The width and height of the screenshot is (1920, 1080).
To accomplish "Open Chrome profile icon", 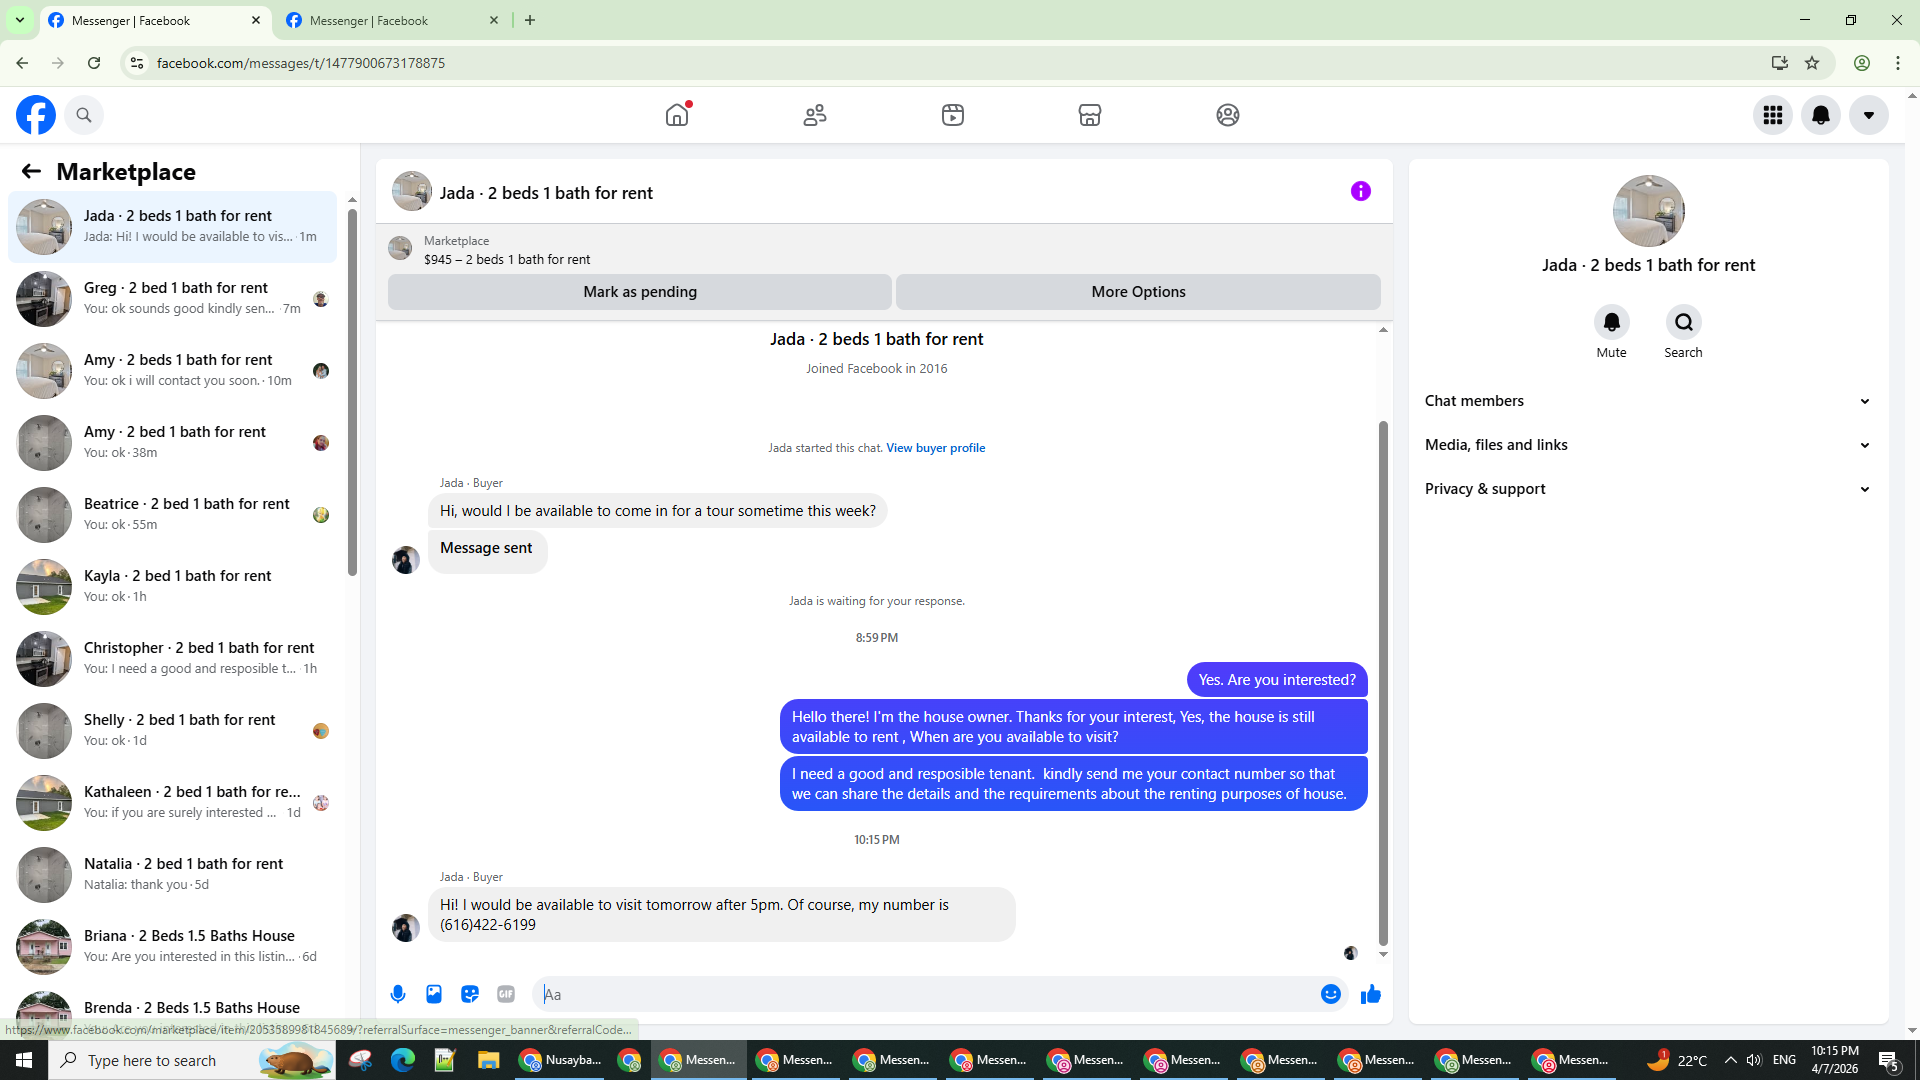I will [1862, 63].
